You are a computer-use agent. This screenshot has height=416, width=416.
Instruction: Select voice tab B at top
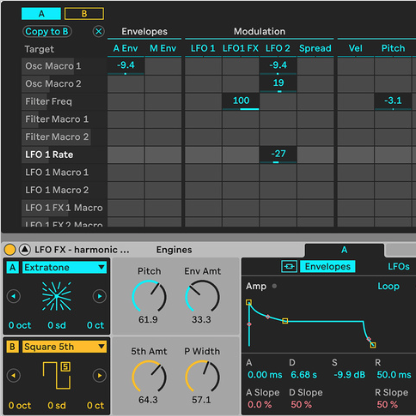(84, 14)
